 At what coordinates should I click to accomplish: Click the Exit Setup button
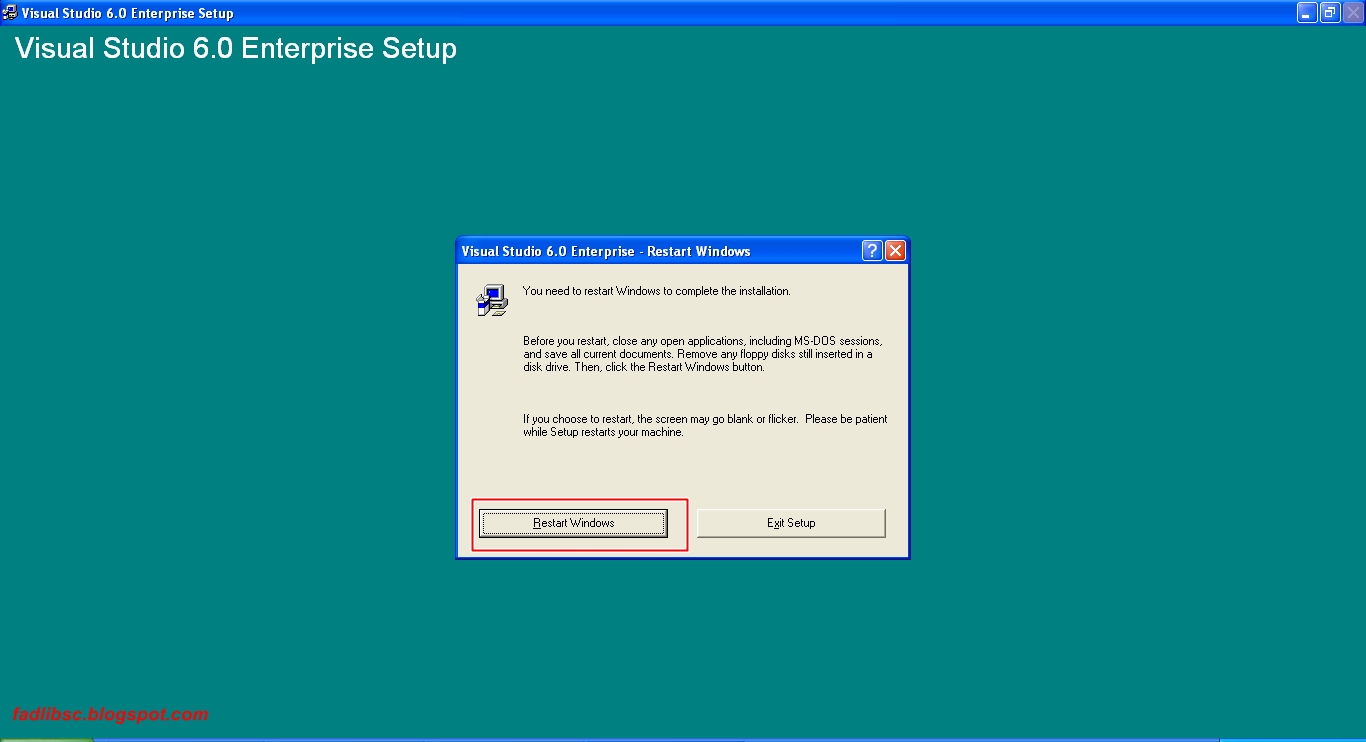tap(791, 523)
